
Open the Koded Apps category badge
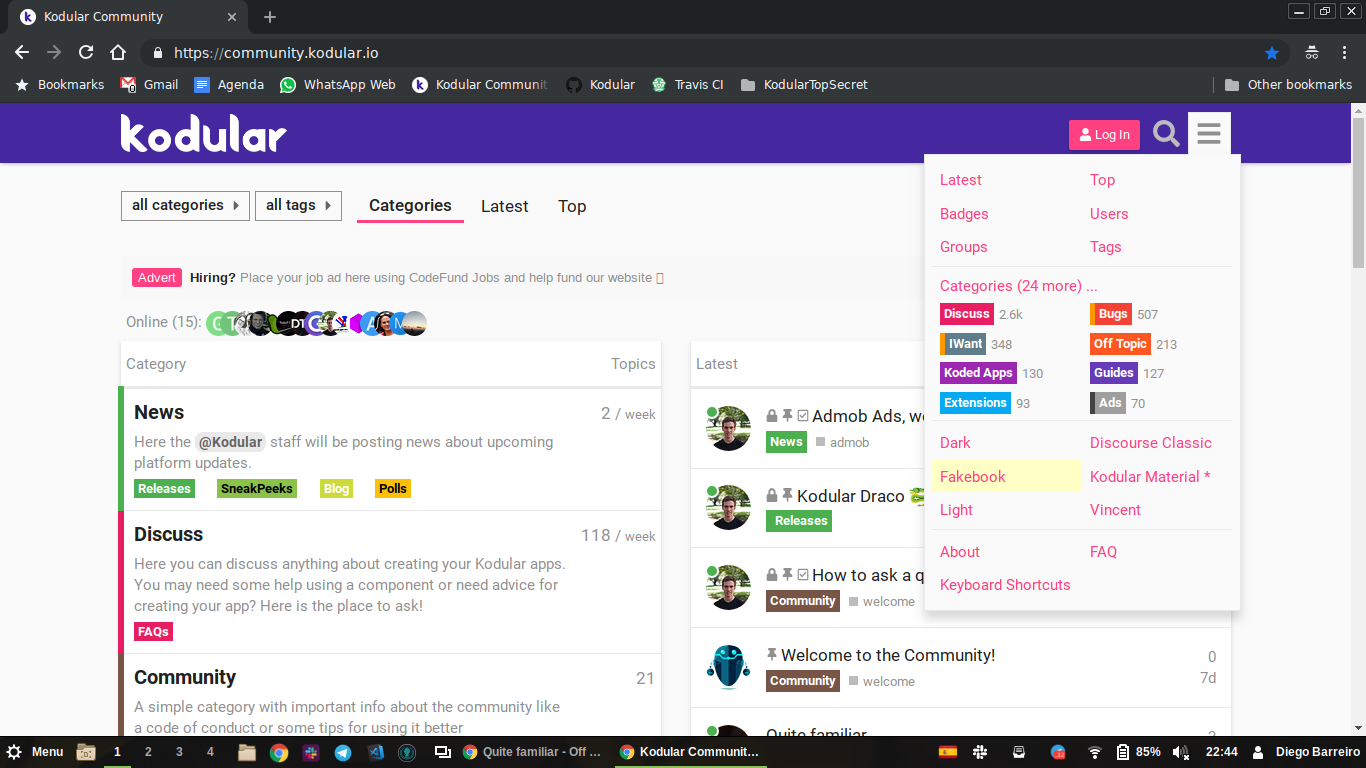978,373
